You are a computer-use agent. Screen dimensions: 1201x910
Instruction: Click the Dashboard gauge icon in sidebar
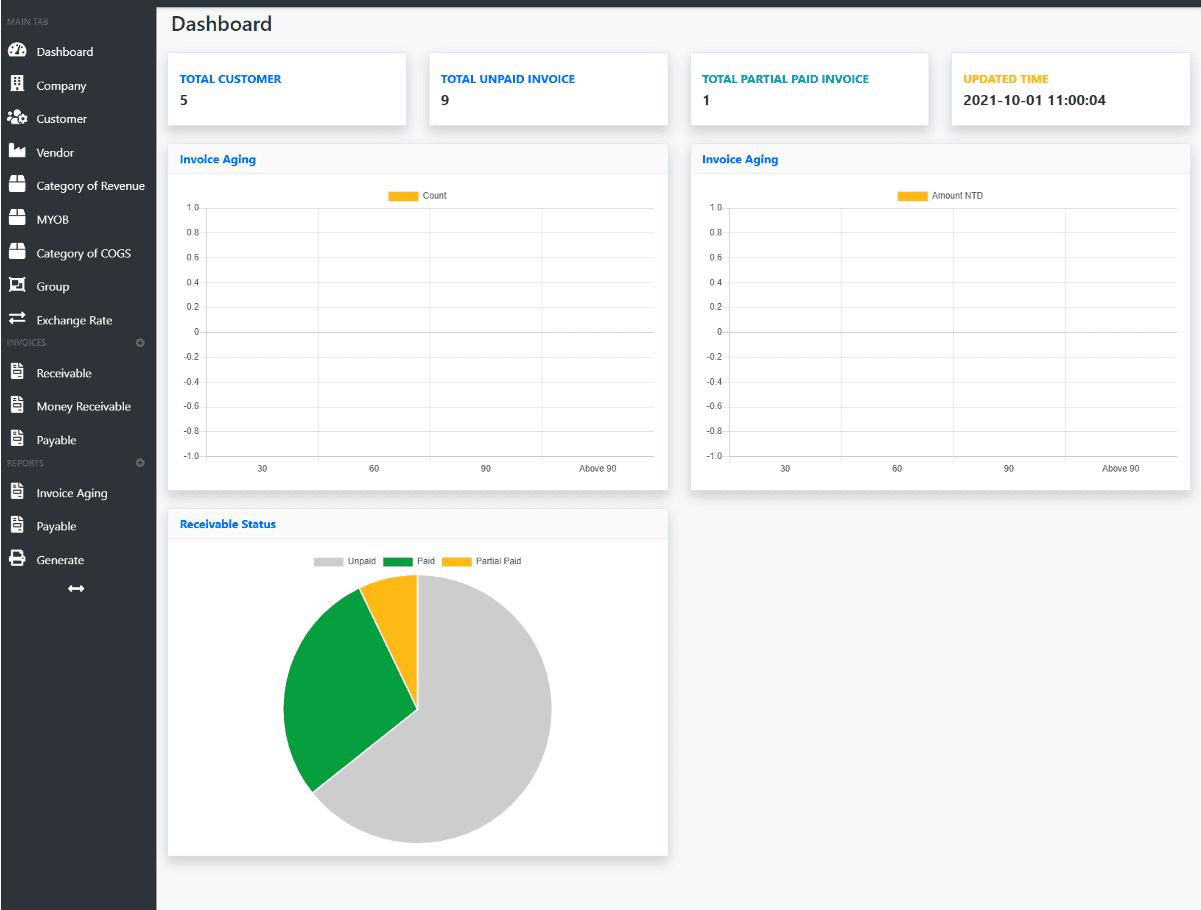tap(17, 51)
